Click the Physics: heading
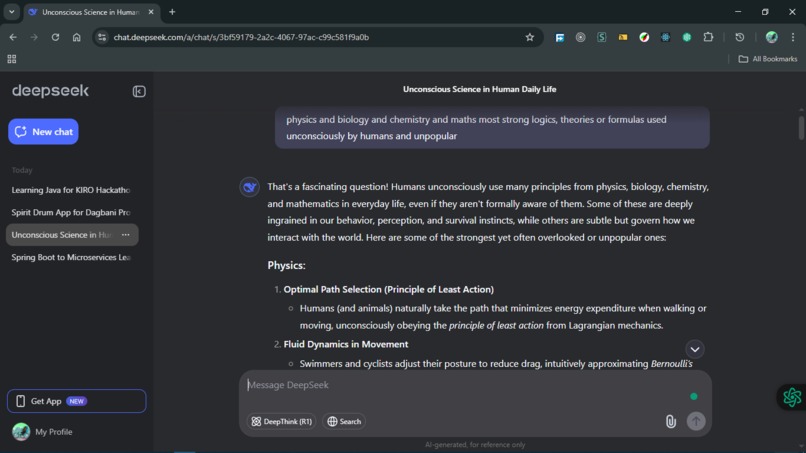This screenshot has width=806, height=453. 286,265
